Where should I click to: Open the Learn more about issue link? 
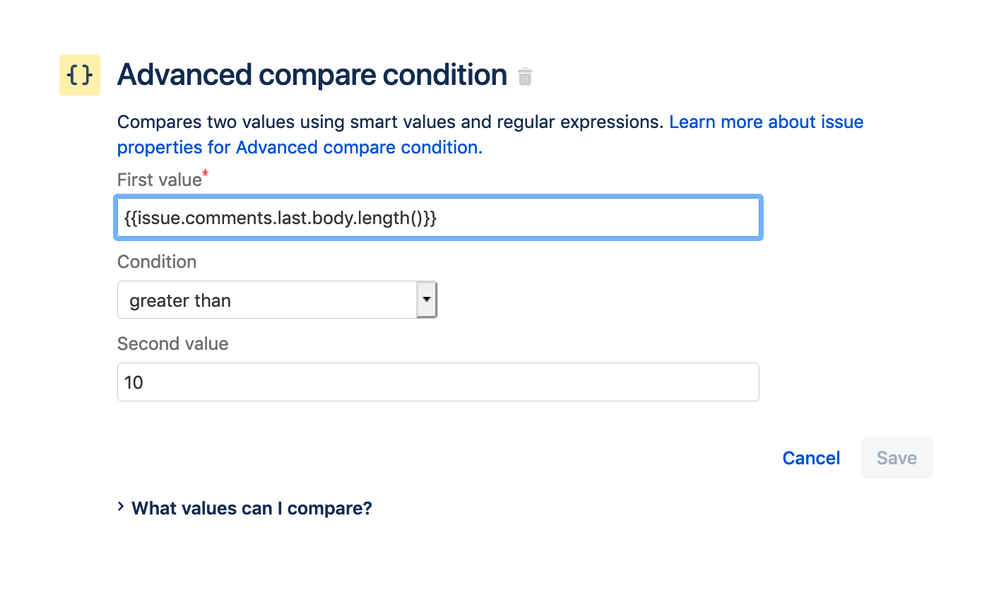766,122
